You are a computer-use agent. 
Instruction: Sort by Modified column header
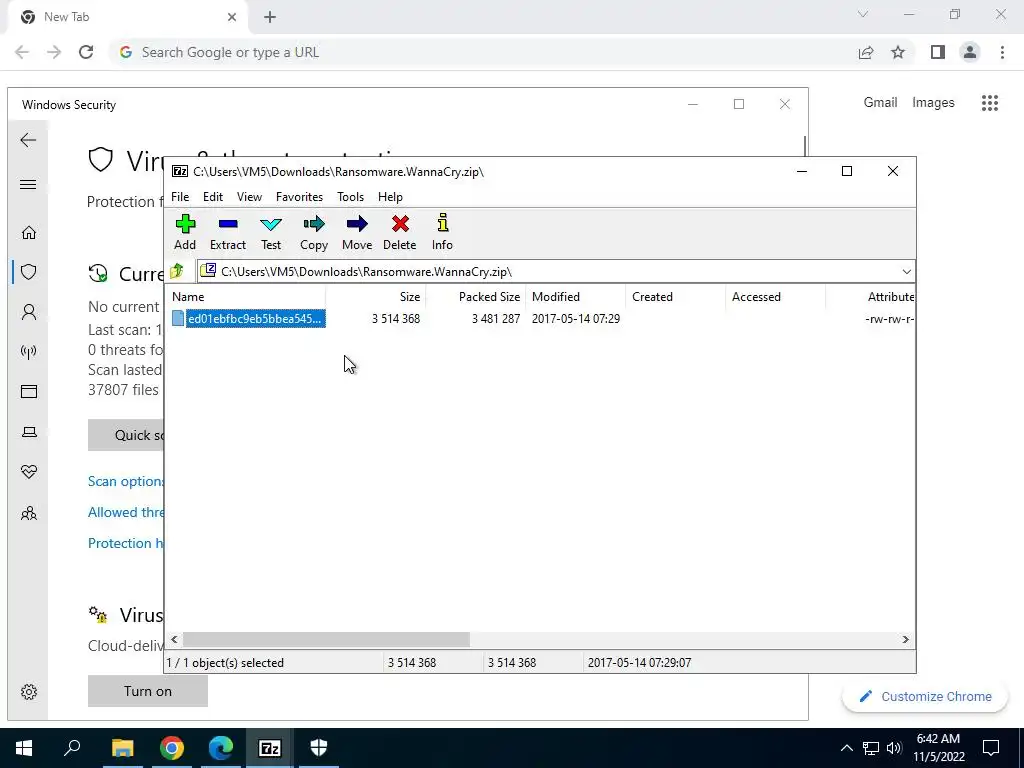(x=575, y=296)
